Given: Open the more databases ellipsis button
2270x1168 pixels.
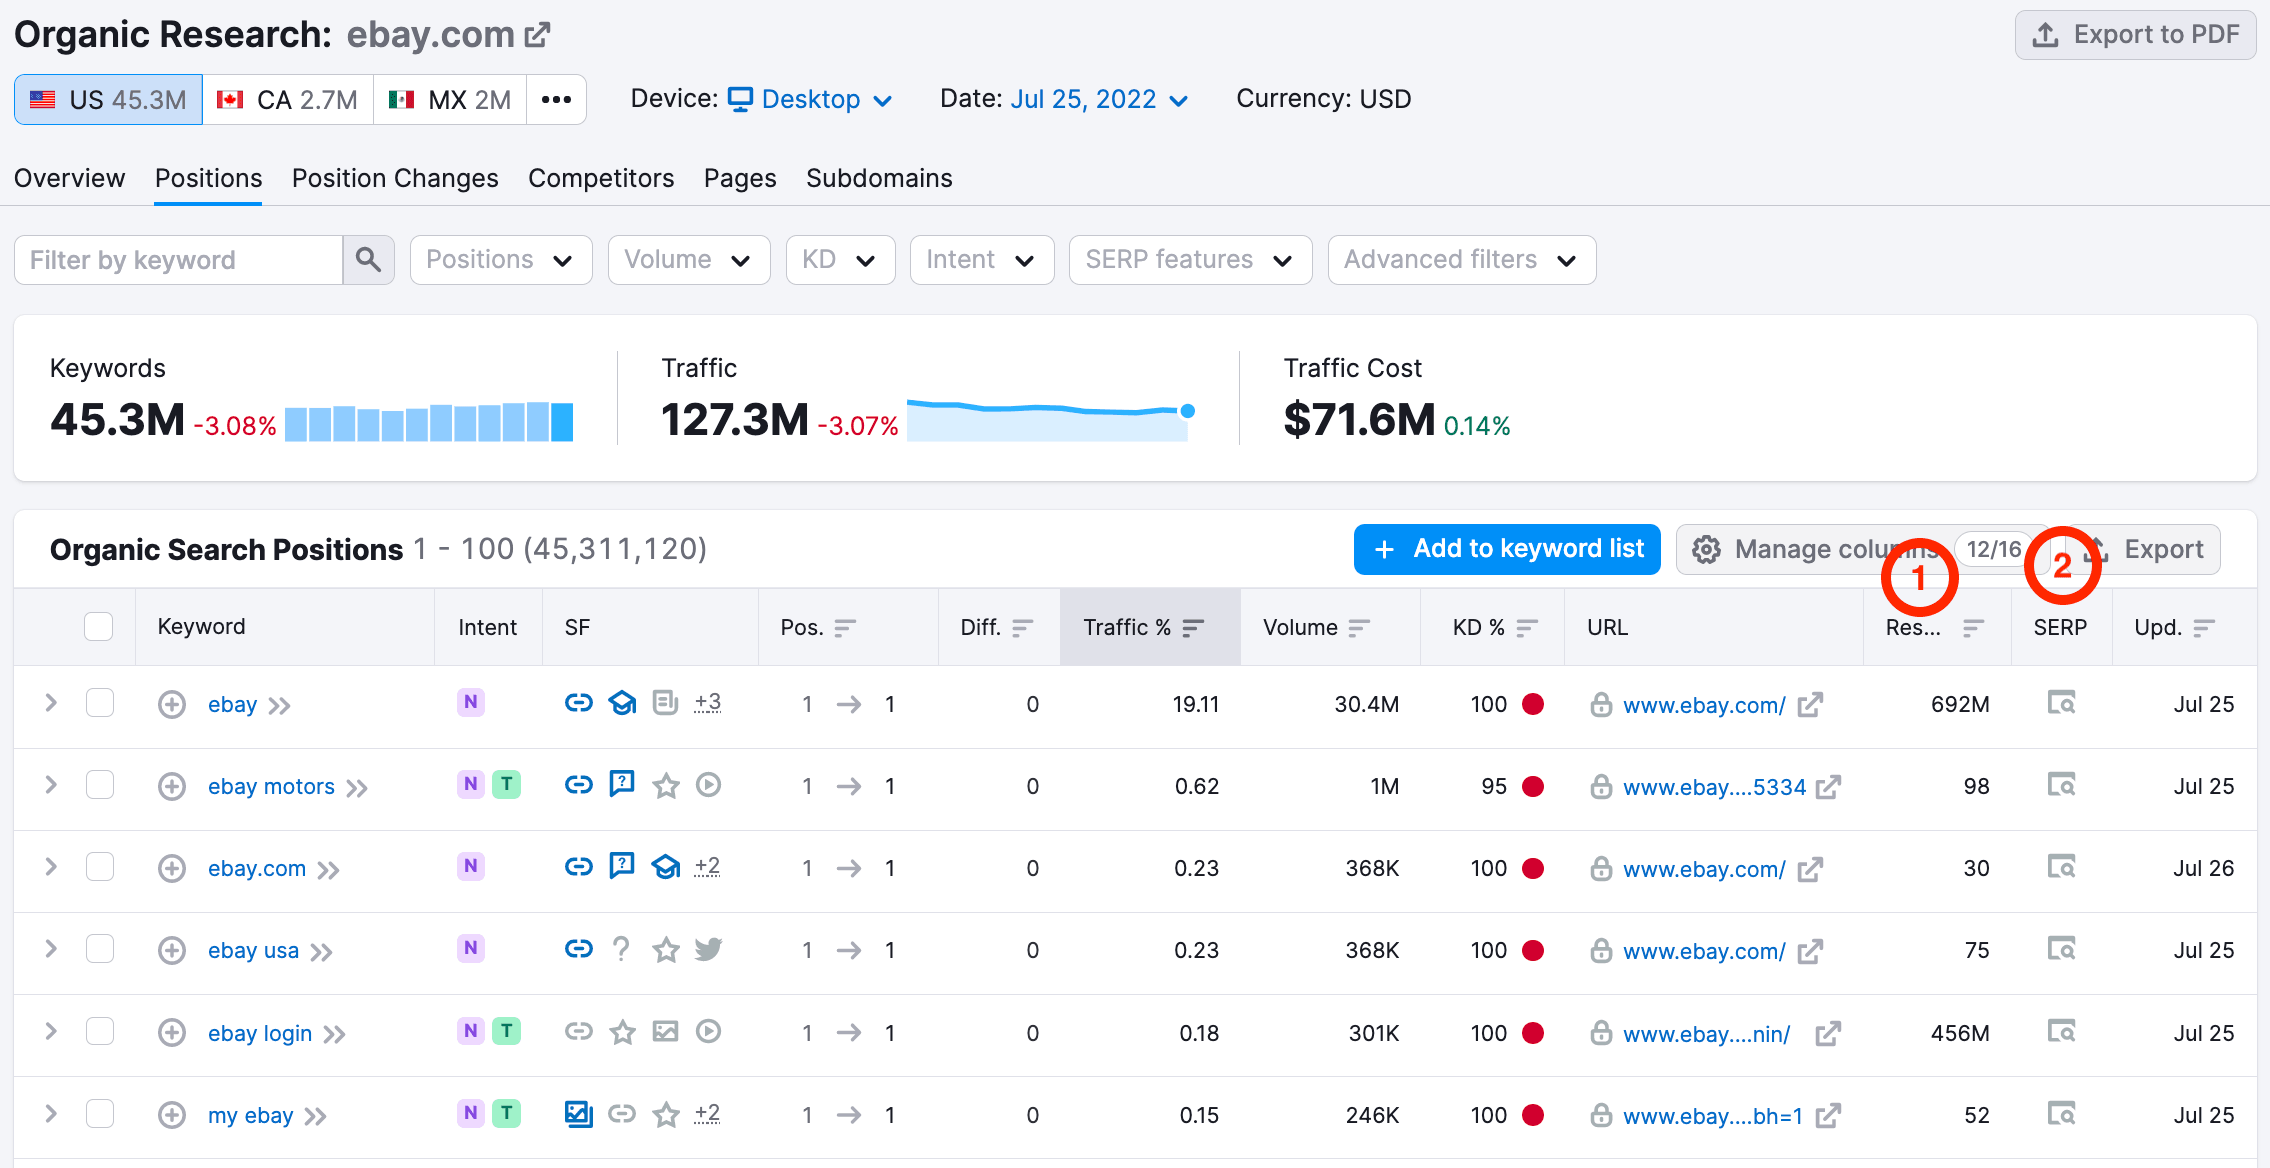Looking at the screenshot, I should click(556, 100).
